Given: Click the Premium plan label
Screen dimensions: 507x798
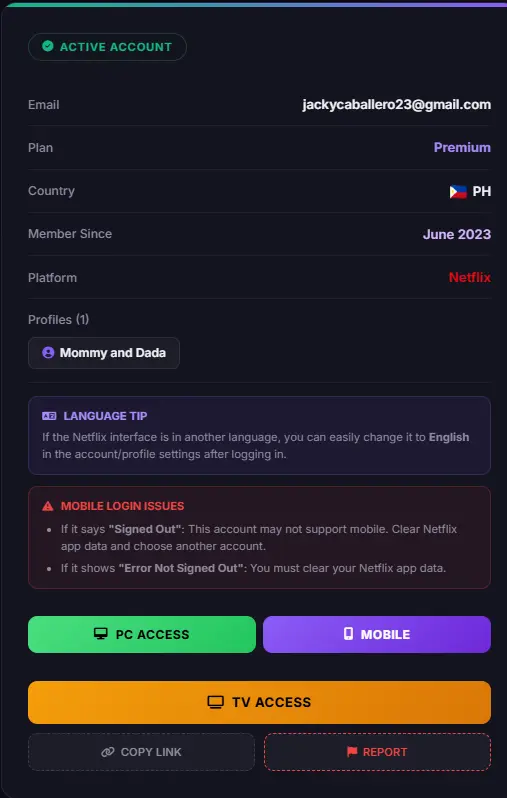Looking at the screenshot, I should point(462,148).
